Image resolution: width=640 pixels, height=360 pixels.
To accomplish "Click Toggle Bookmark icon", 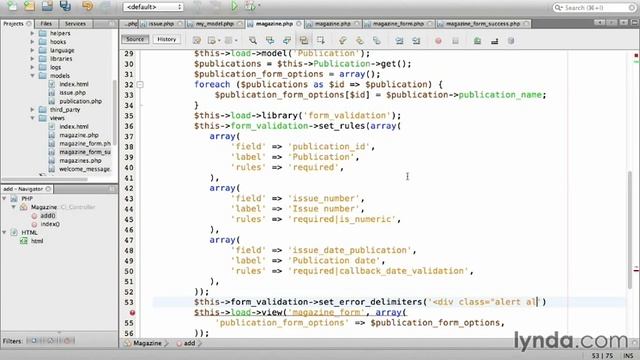I will (x=376, y=40).
